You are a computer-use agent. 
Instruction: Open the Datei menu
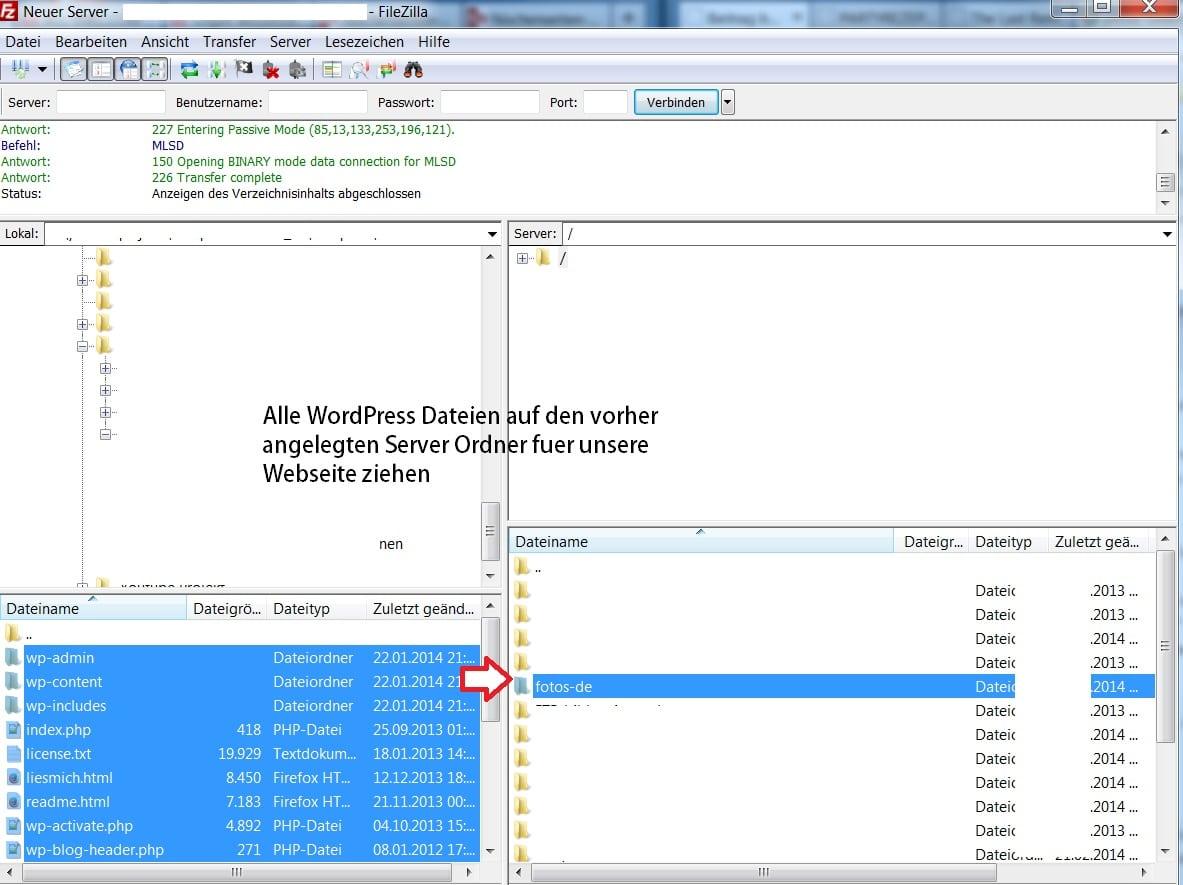pyautogui.click(x=23, y=41)
